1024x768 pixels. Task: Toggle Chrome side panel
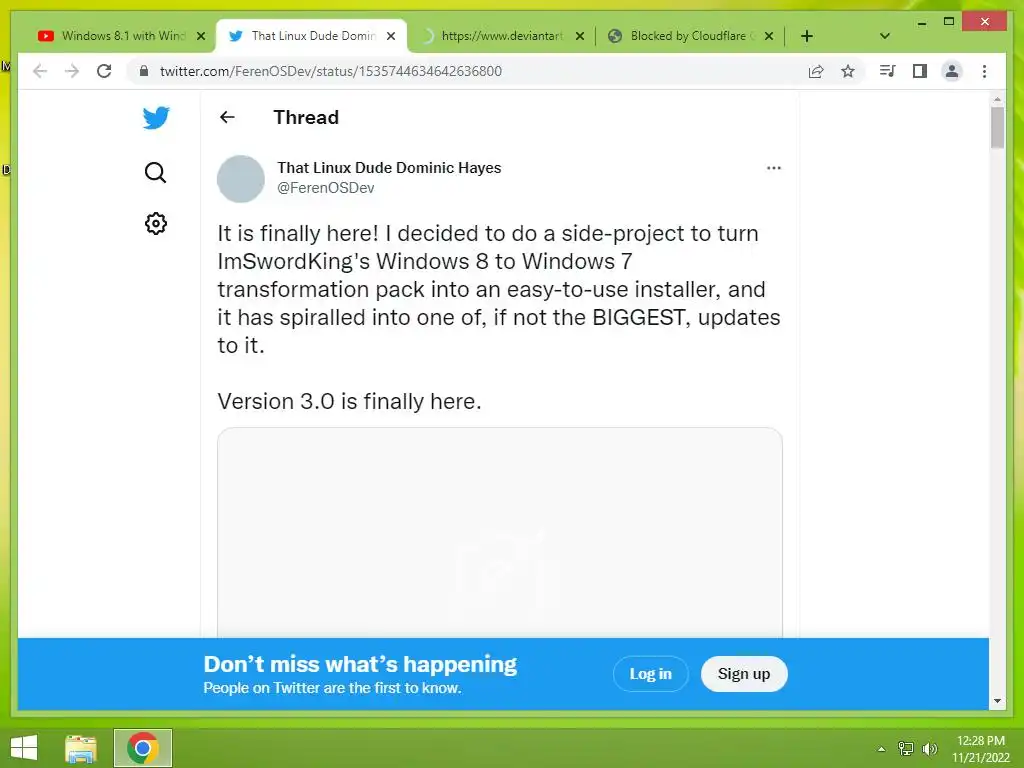(920, 71)
